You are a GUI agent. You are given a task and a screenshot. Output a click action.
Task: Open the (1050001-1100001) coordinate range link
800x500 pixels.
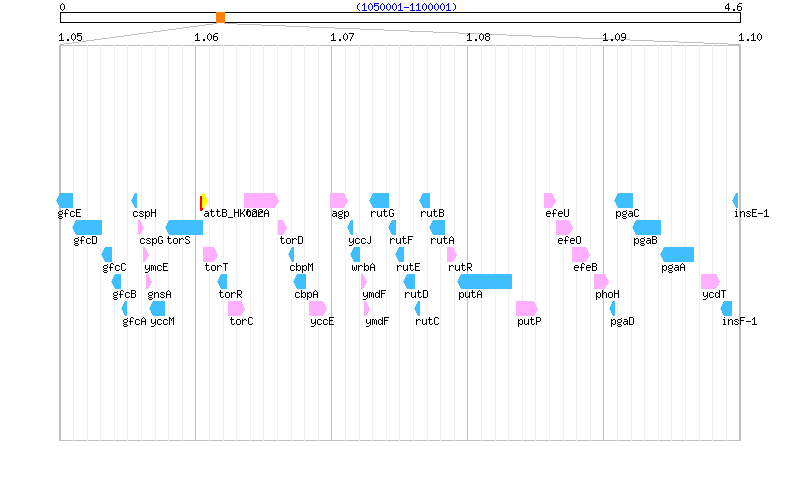tap(406, 7)
